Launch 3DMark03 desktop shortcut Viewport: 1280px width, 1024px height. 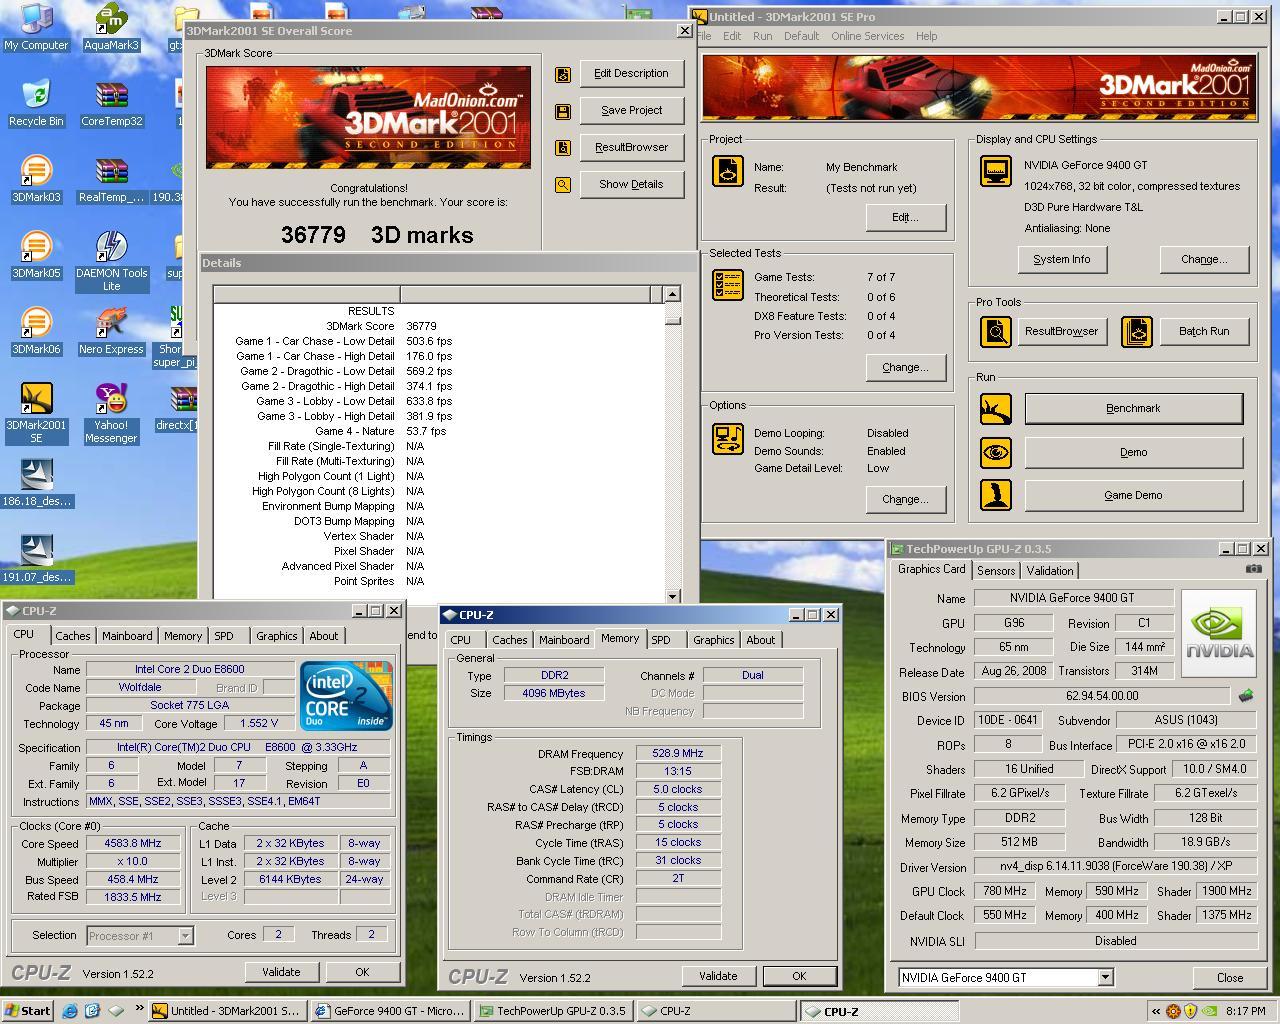[36, 179]
